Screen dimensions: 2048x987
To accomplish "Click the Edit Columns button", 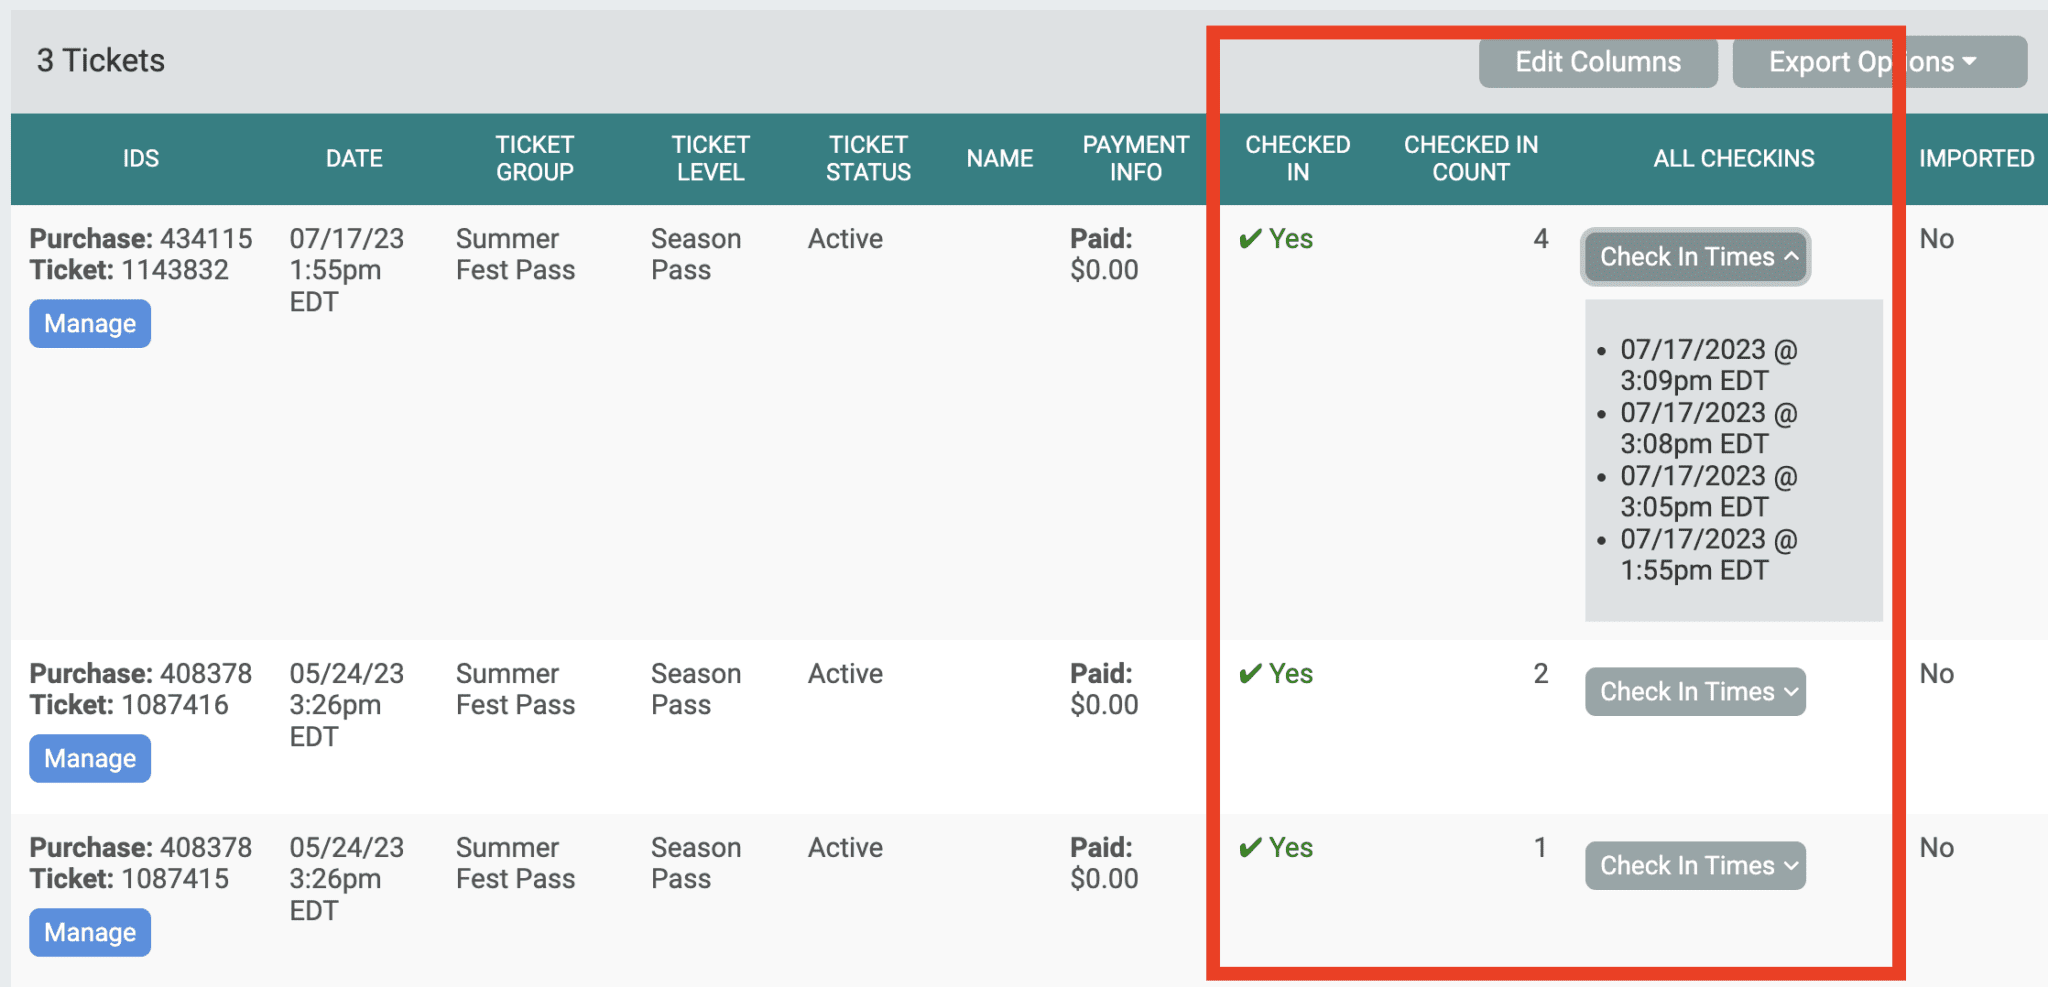I will tap(1597, 61).
